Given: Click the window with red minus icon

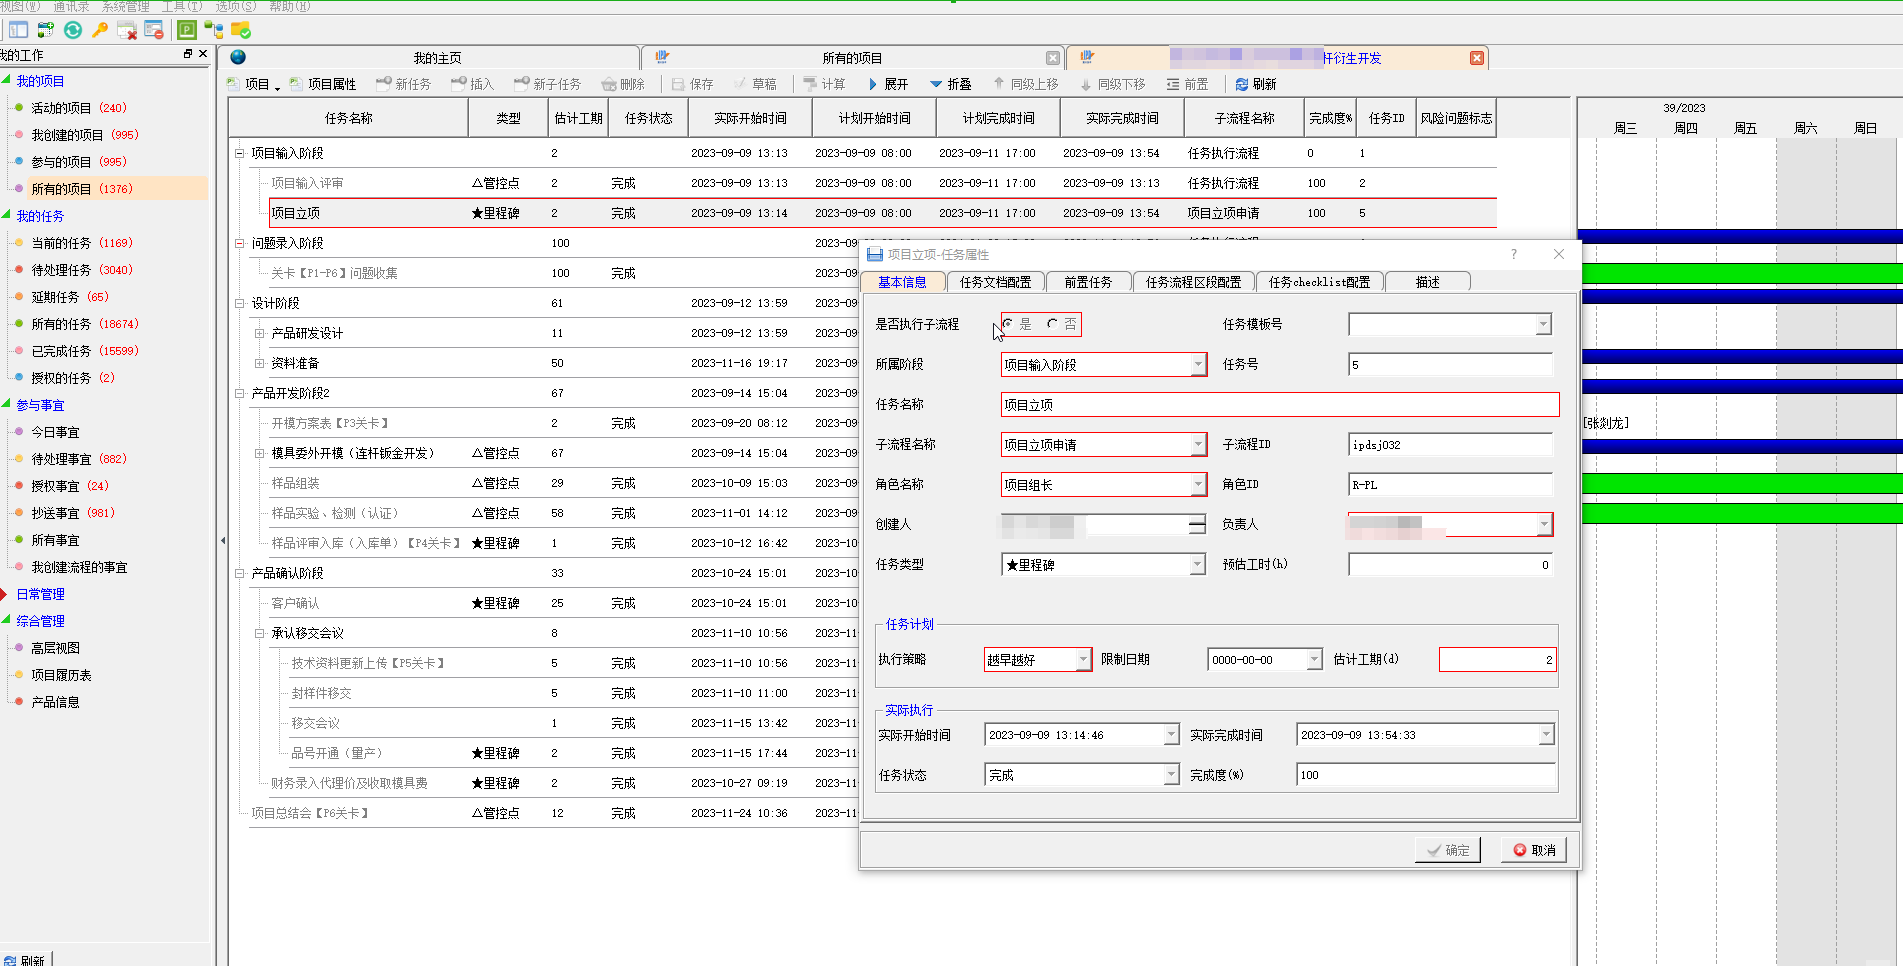Looking at the screenshot, I should pyautogui.click(x=154, y=30).
